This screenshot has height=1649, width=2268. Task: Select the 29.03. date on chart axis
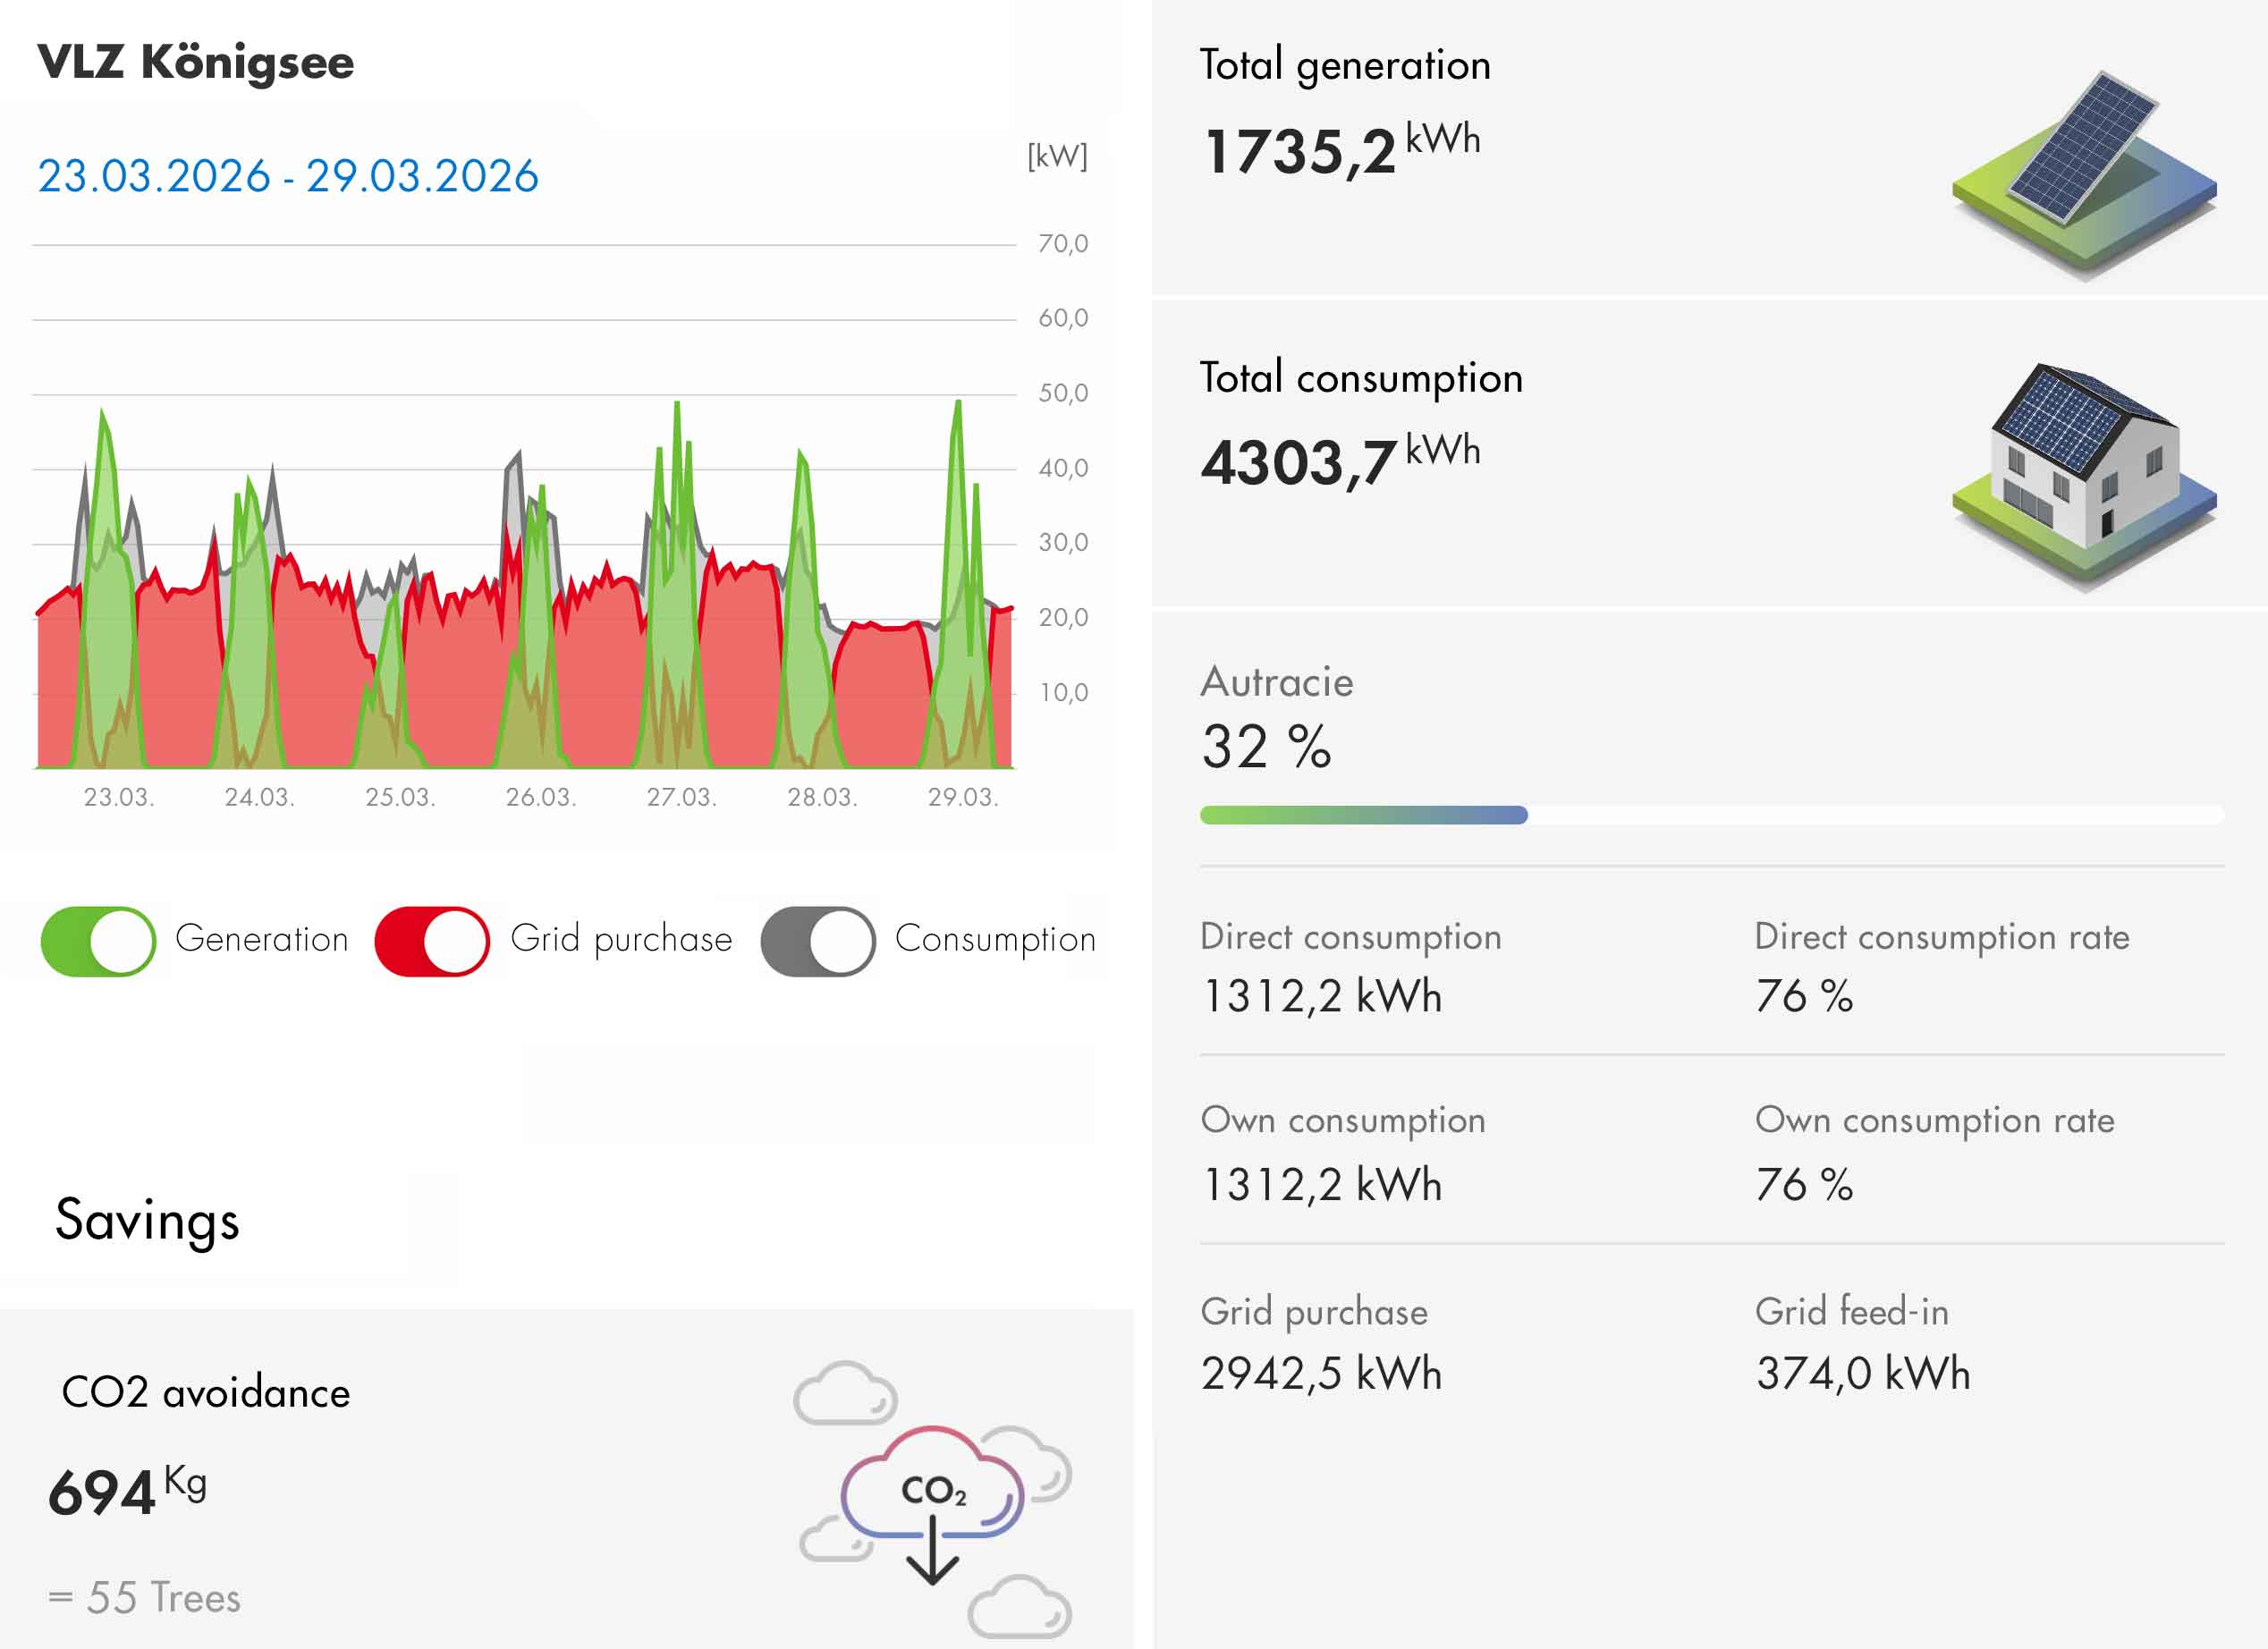tap(962, 797)
